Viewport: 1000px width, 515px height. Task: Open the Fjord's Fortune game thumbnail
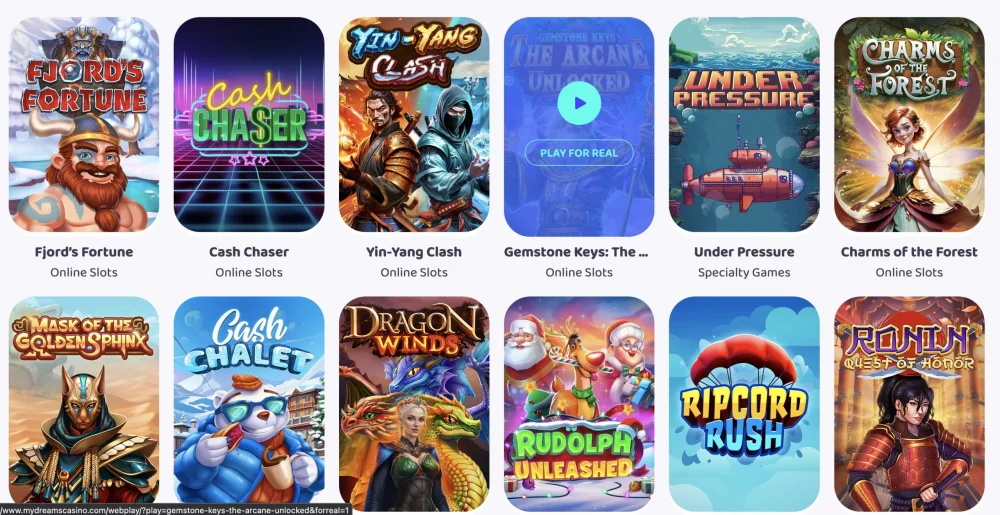pos(84,124)
